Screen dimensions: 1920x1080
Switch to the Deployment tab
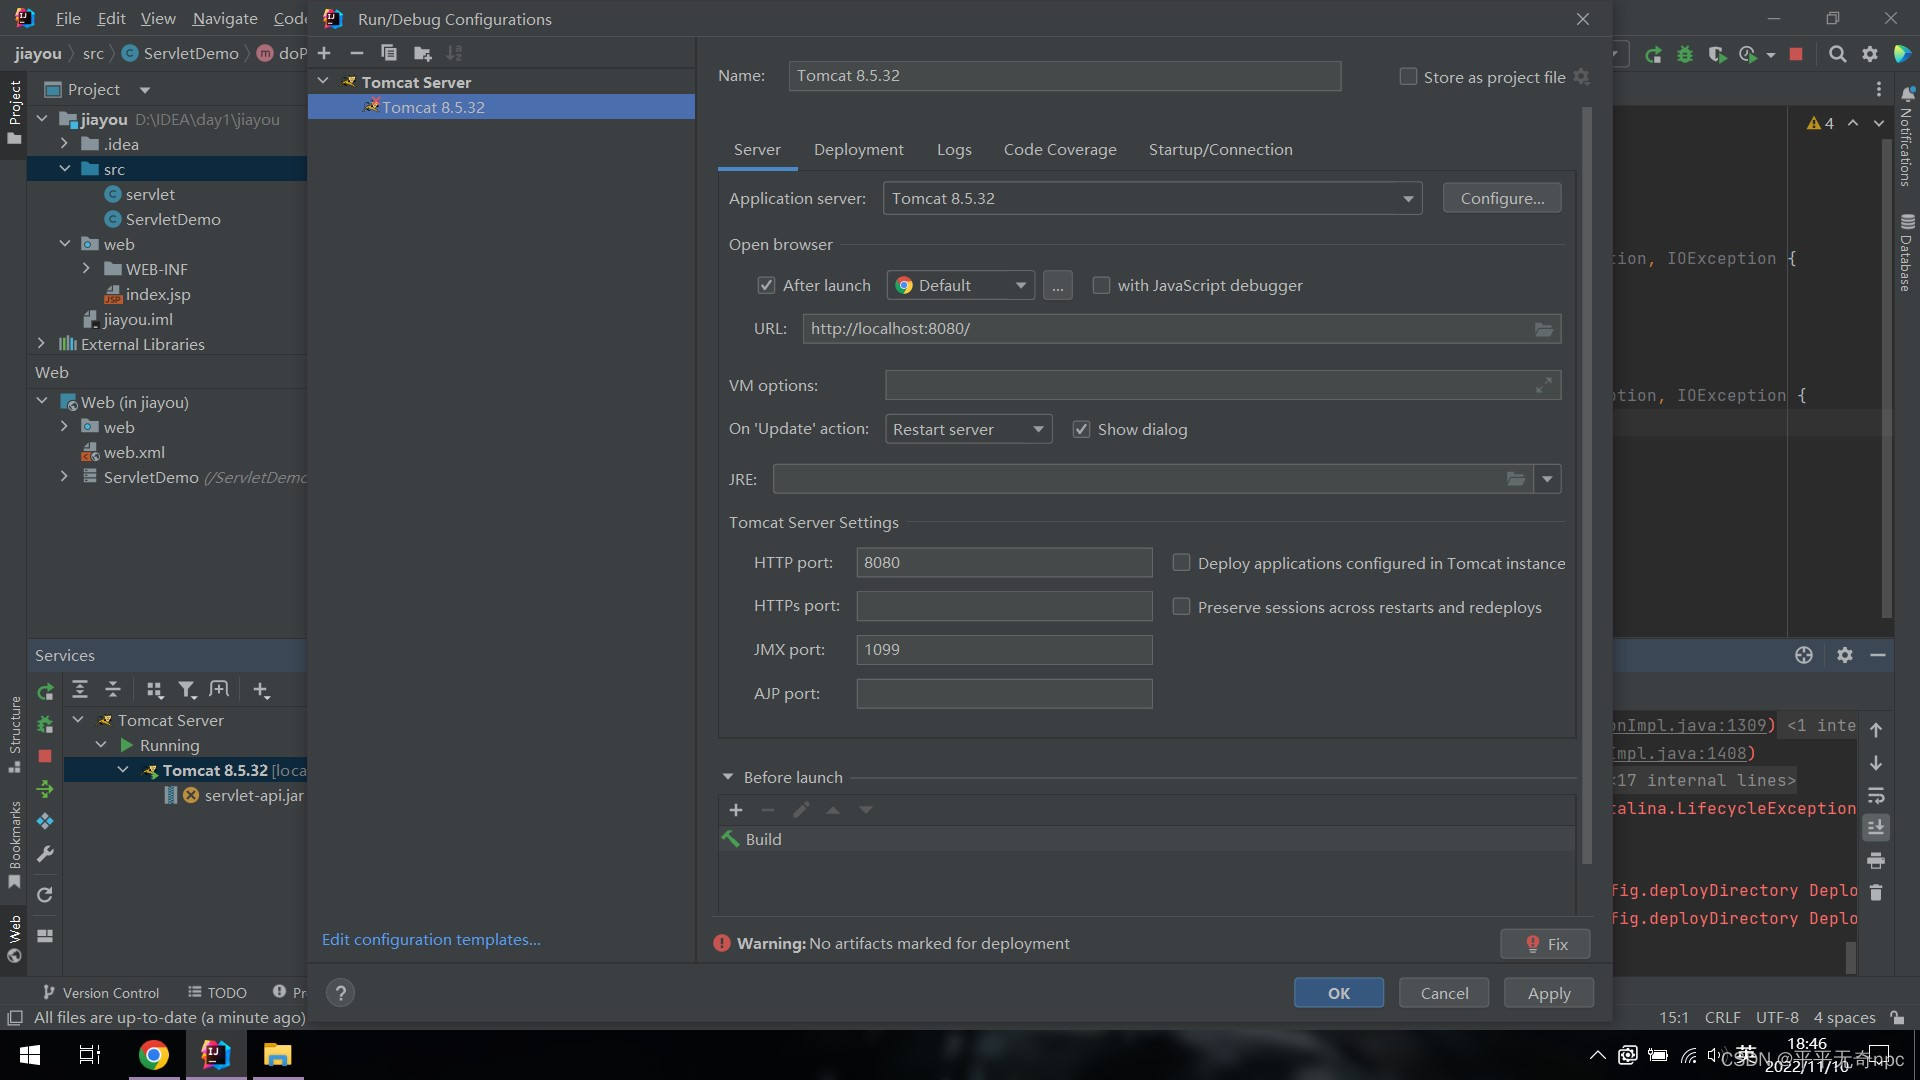[x=858, y=150]
